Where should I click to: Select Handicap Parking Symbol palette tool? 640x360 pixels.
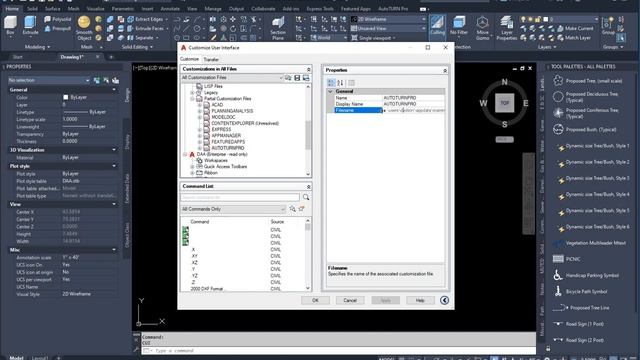coord(586,276)
